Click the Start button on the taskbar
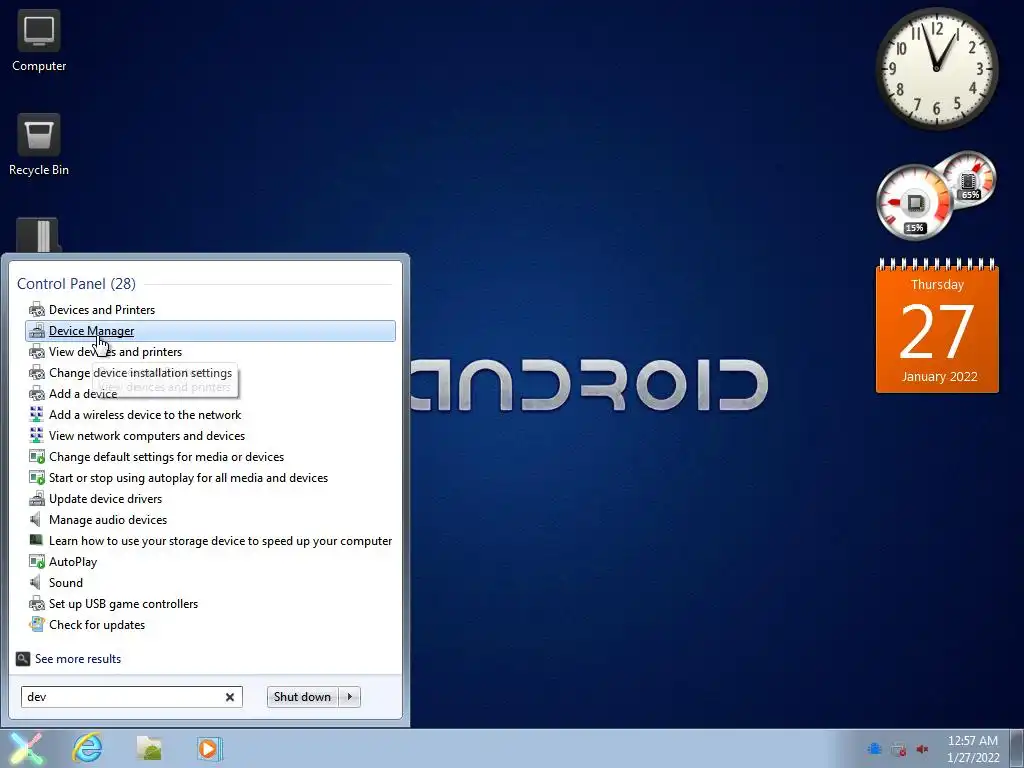This screenshot has height=768, width=1024. (x=26, y=748)
